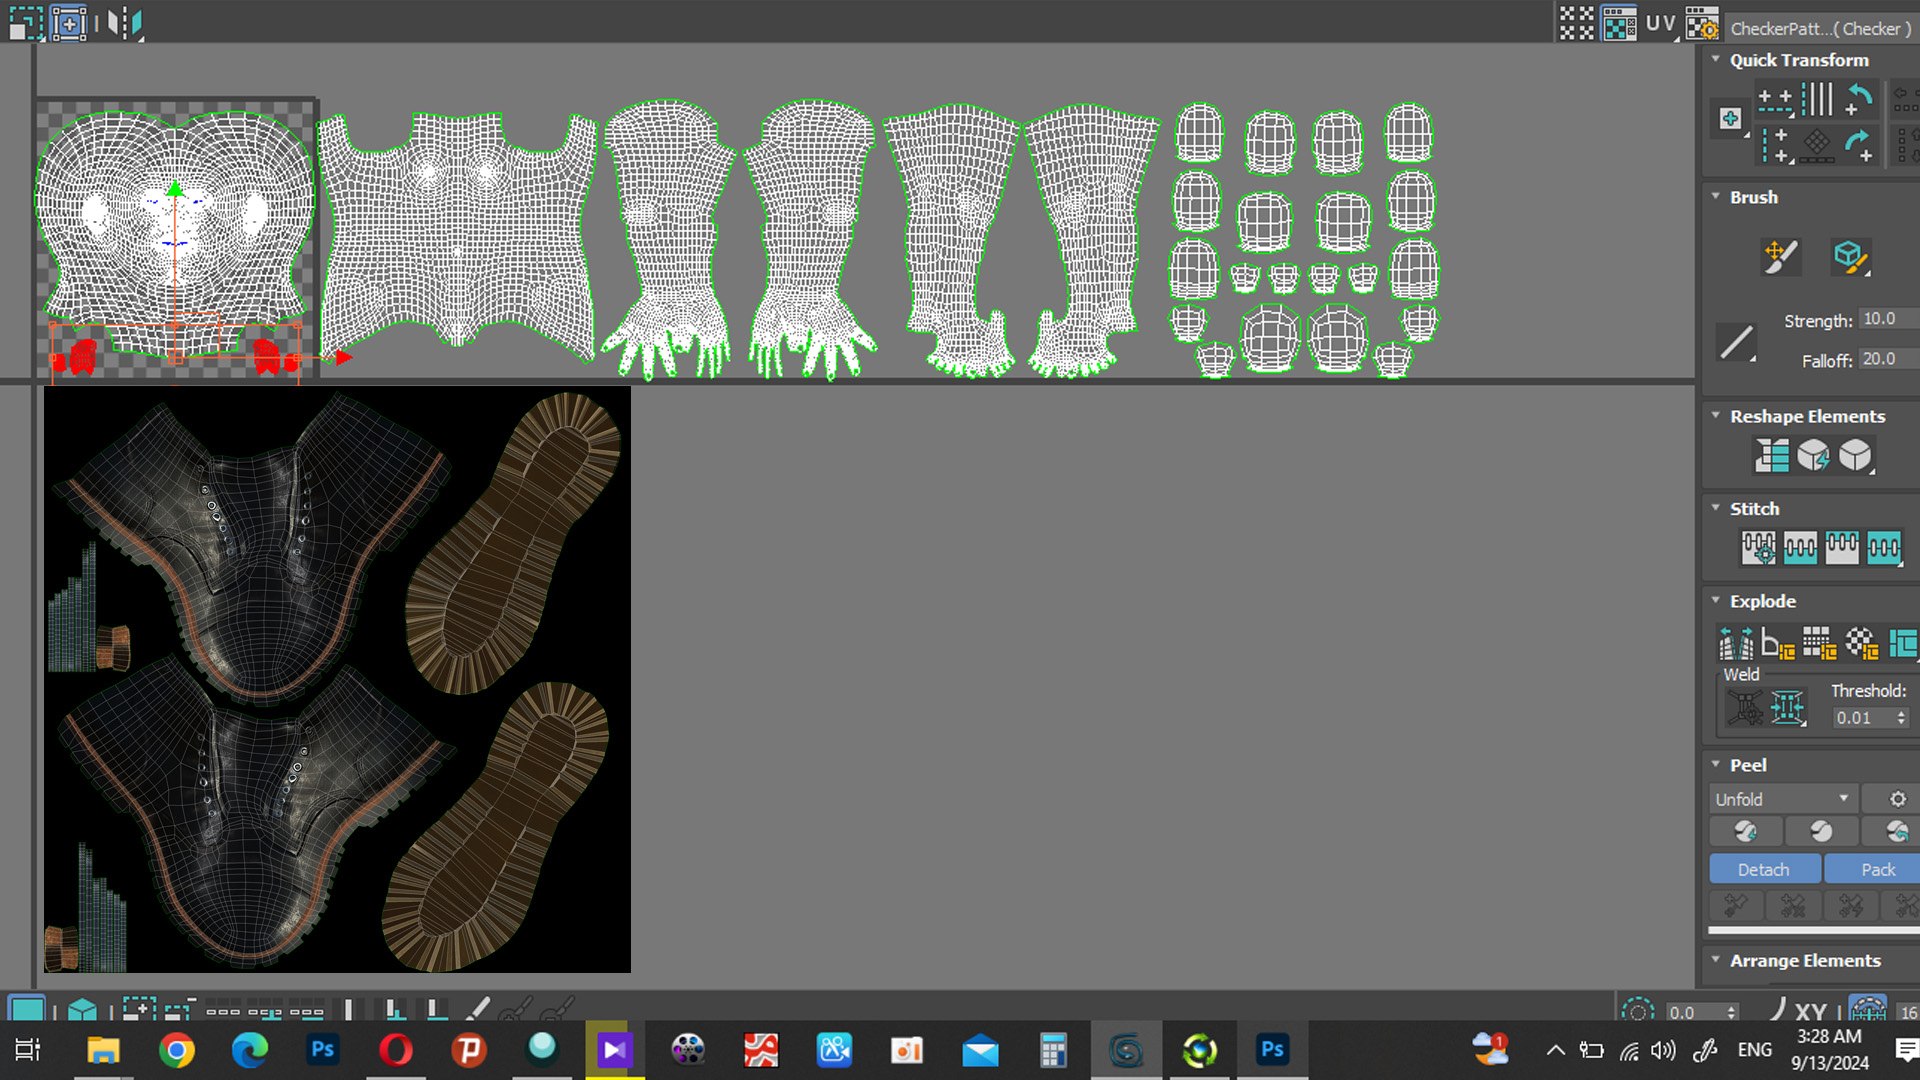The height and width of the screenshot is (1080, 1920).
Task: Toggle select by element cube icon
Action: (x=83, y=1009)
